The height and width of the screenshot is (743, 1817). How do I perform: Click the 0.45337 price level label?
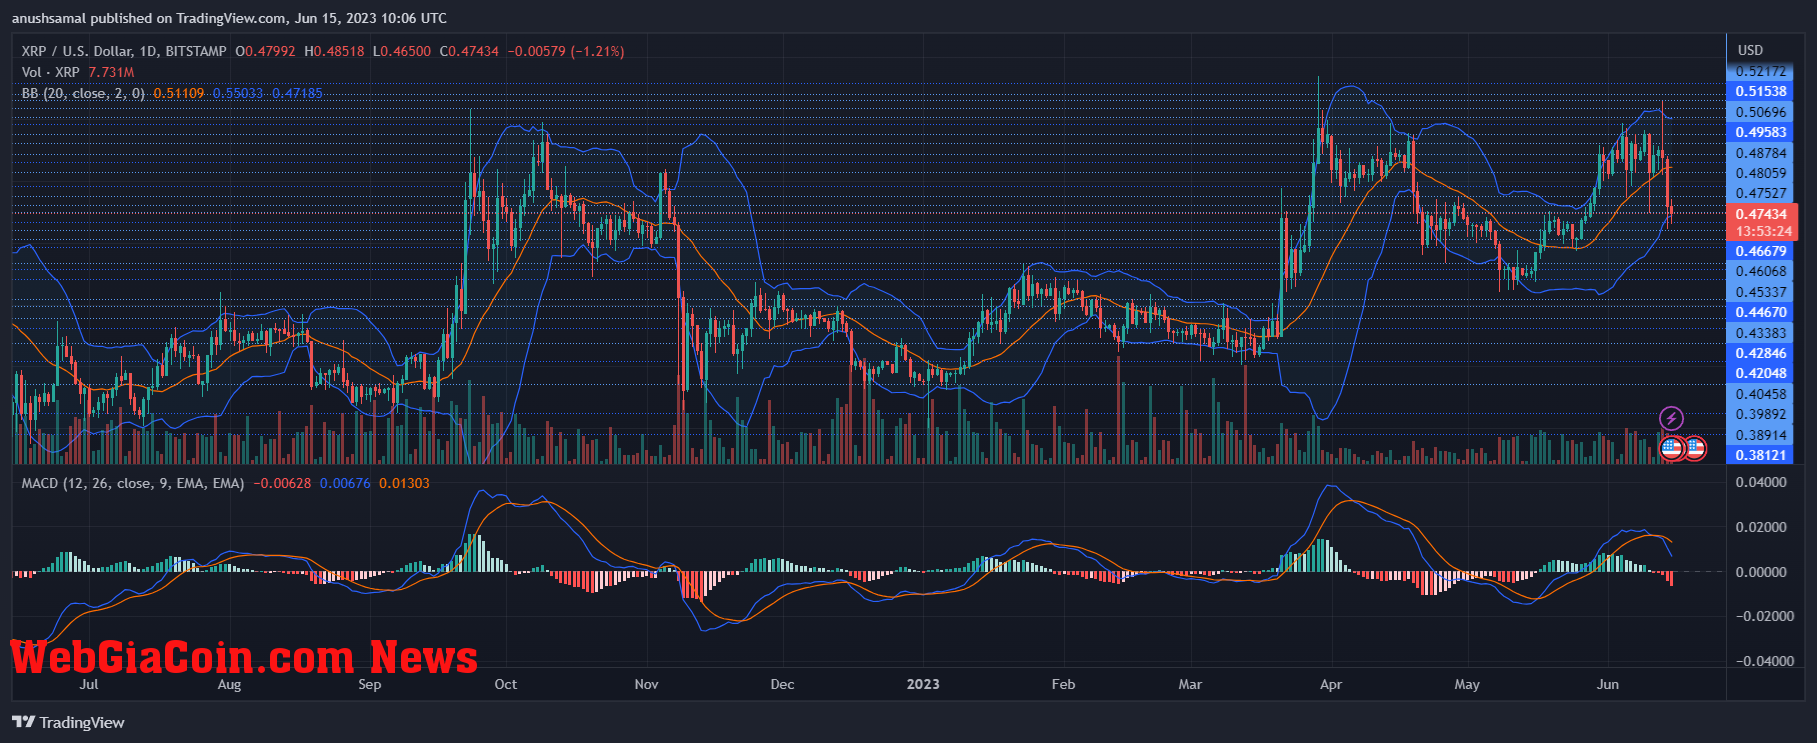point(1760,292)
